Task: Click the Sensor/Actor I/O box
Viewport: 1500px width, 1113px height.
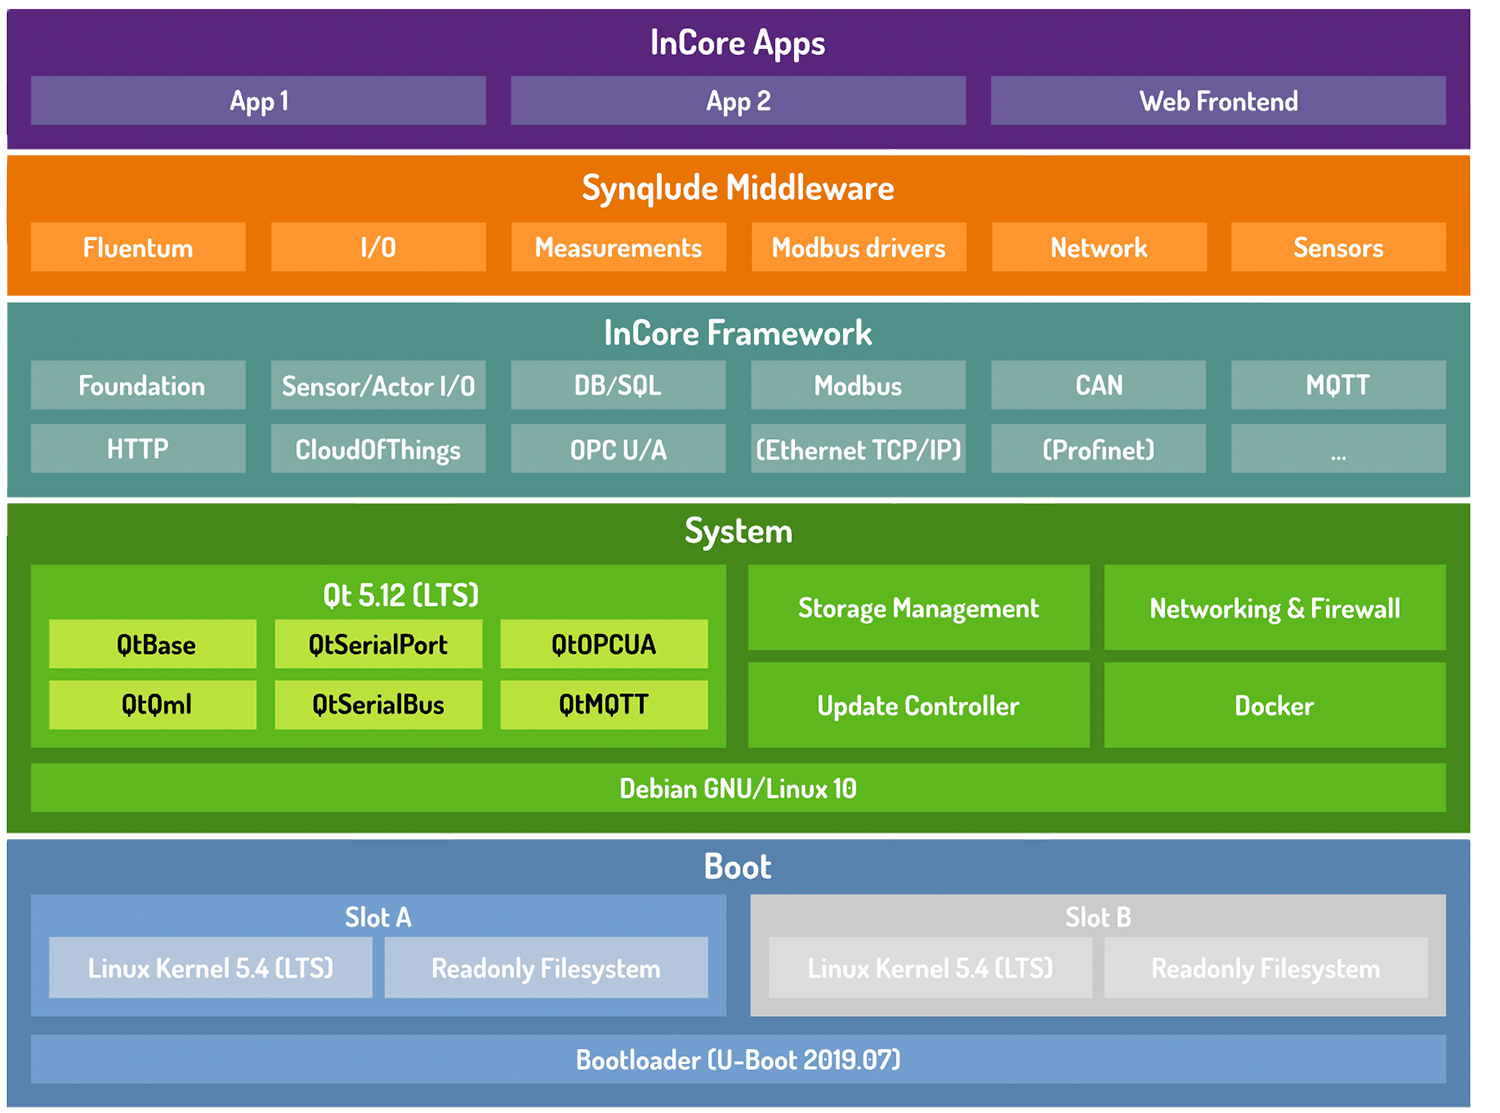Action: point(378,385)
